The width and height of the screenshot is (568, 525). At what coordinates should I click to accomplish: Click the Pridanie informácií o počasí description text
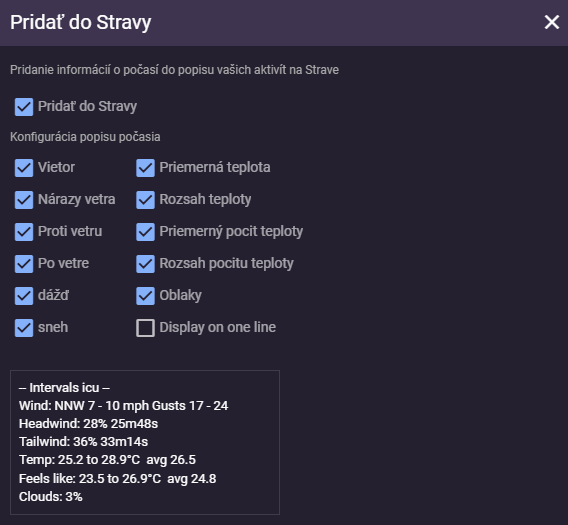coord(174,70)
